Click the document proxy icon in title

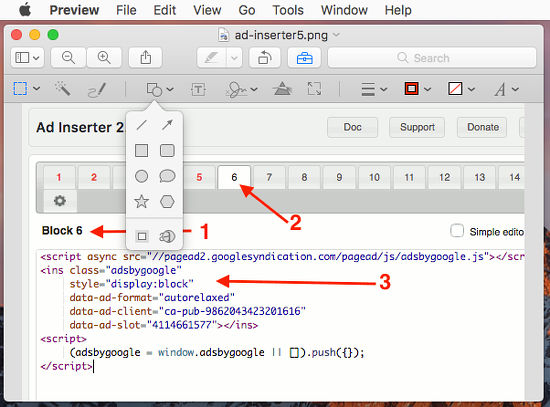[x=223, y=35]
